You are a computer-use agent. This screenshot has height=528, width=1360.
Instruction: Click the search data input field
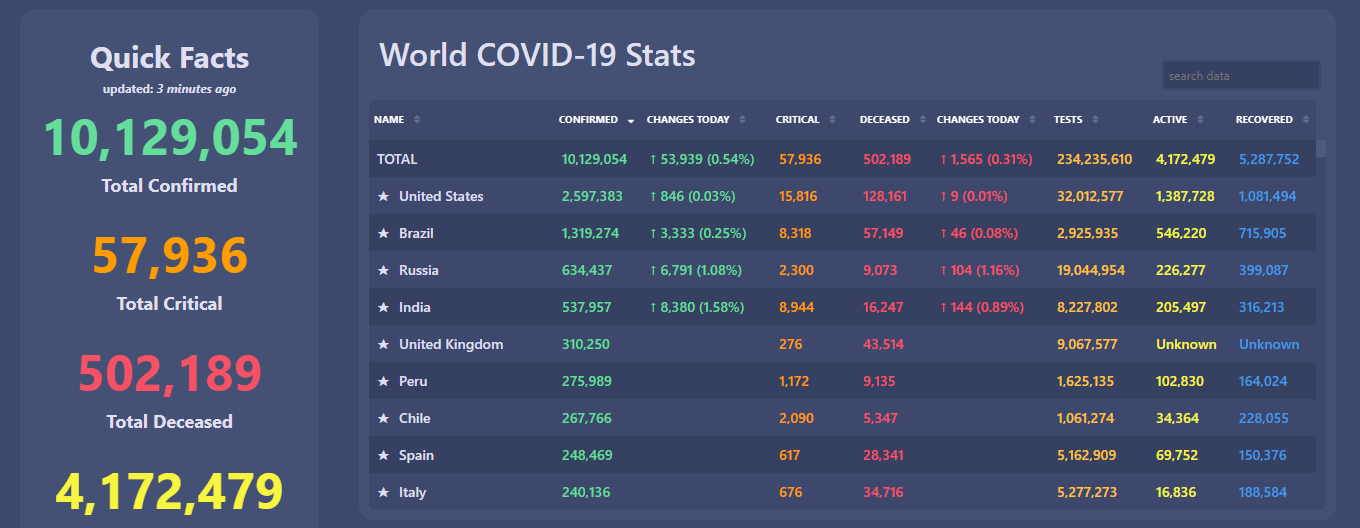pos(1241,76)
